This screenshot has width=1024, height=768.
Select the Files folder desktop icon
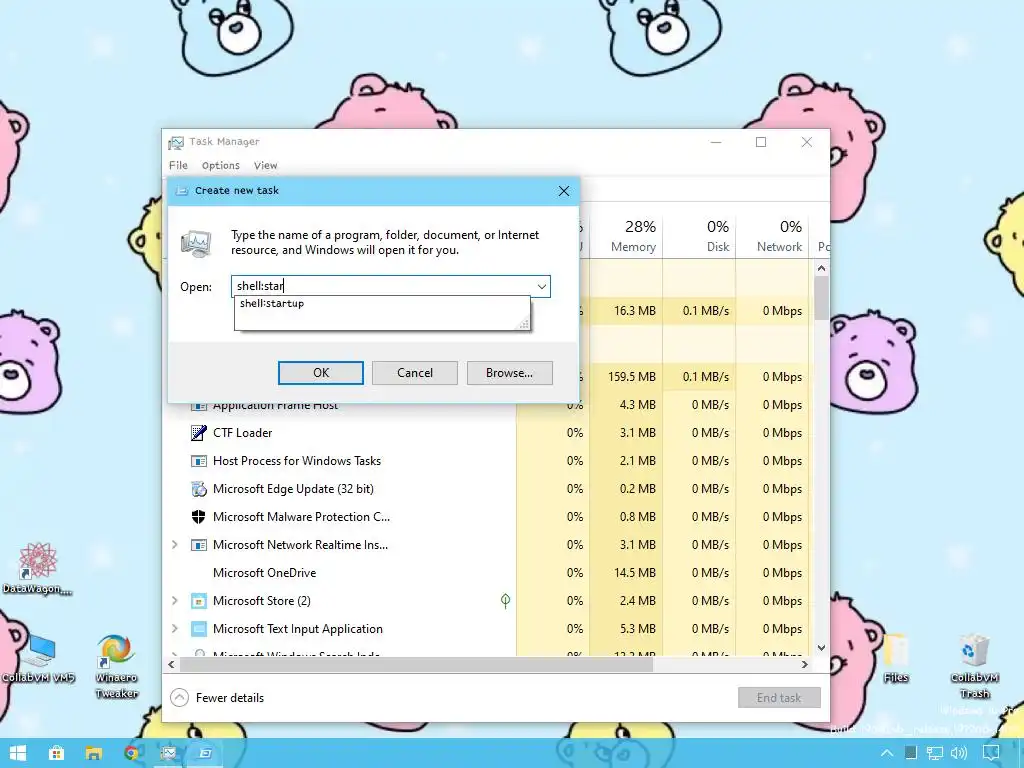point(896,658)
